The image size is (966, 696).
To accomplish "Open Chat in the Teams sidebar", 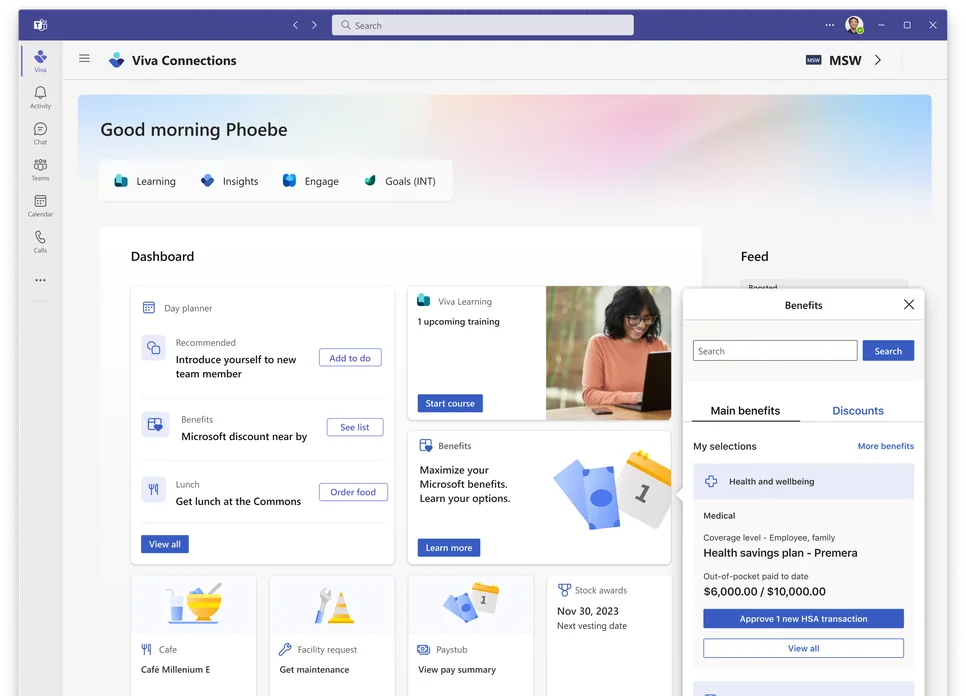I will click(x=40, y=133).
